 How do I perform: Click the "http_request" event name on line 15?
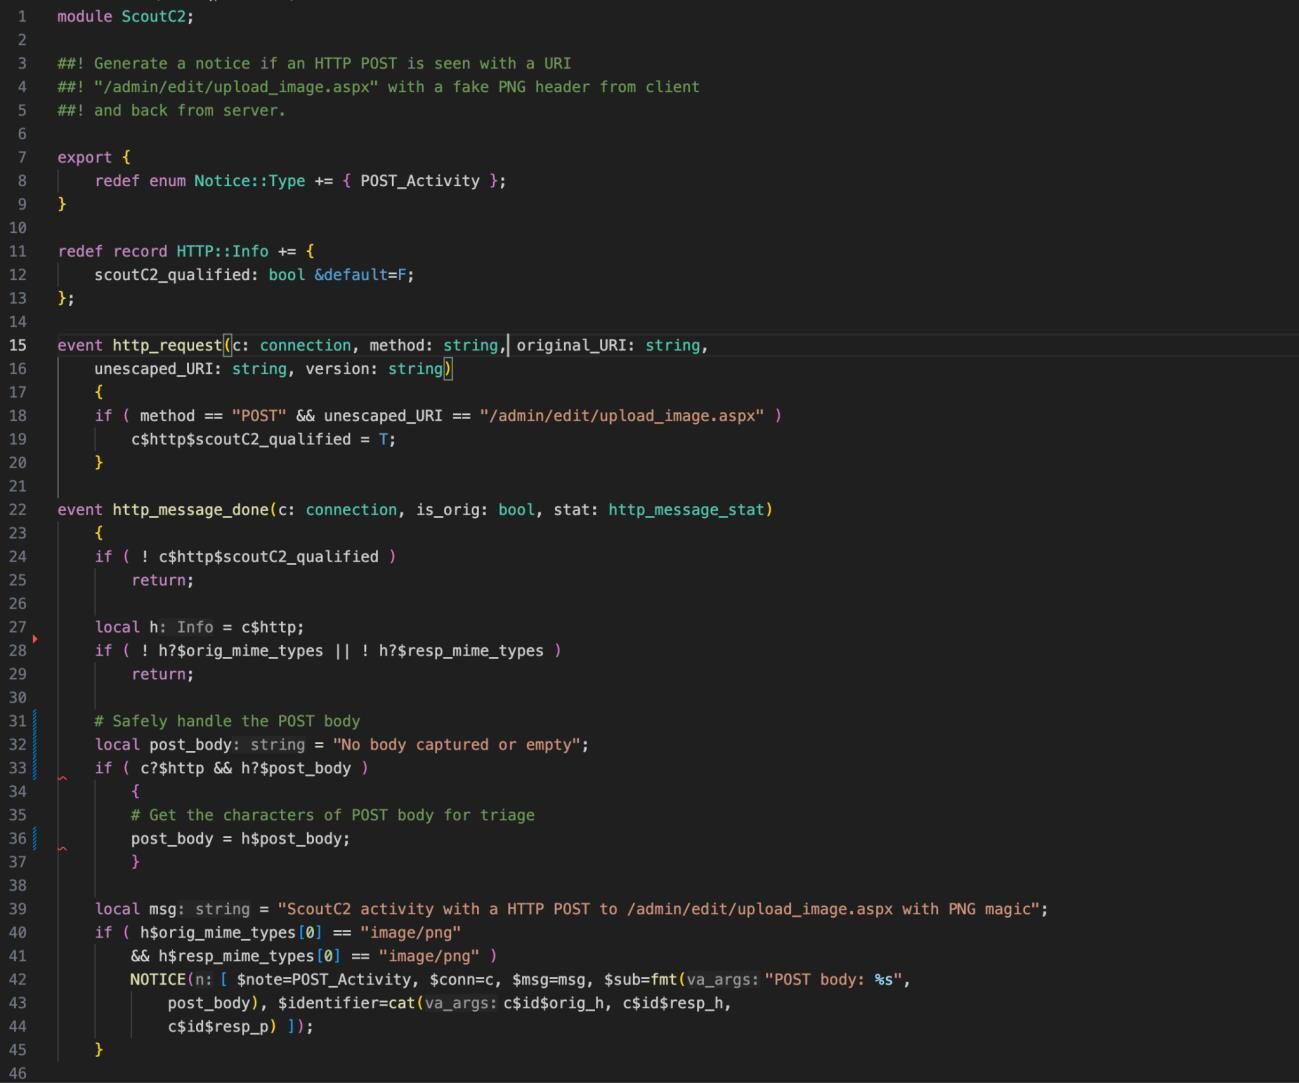167,345
